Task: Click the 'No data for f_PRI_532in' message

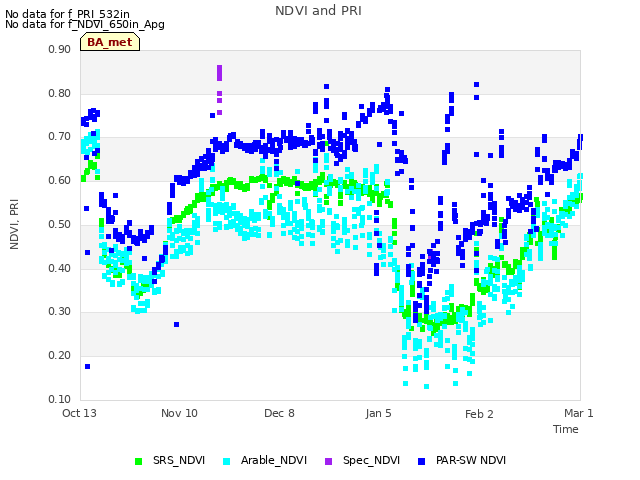Action: 67,14
